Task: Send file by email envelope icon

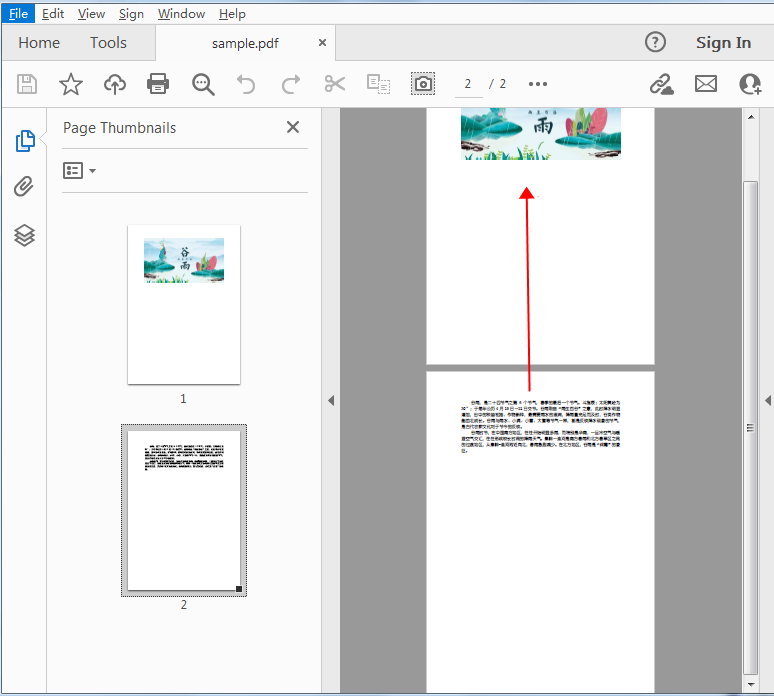Action: tap(706, 84)
